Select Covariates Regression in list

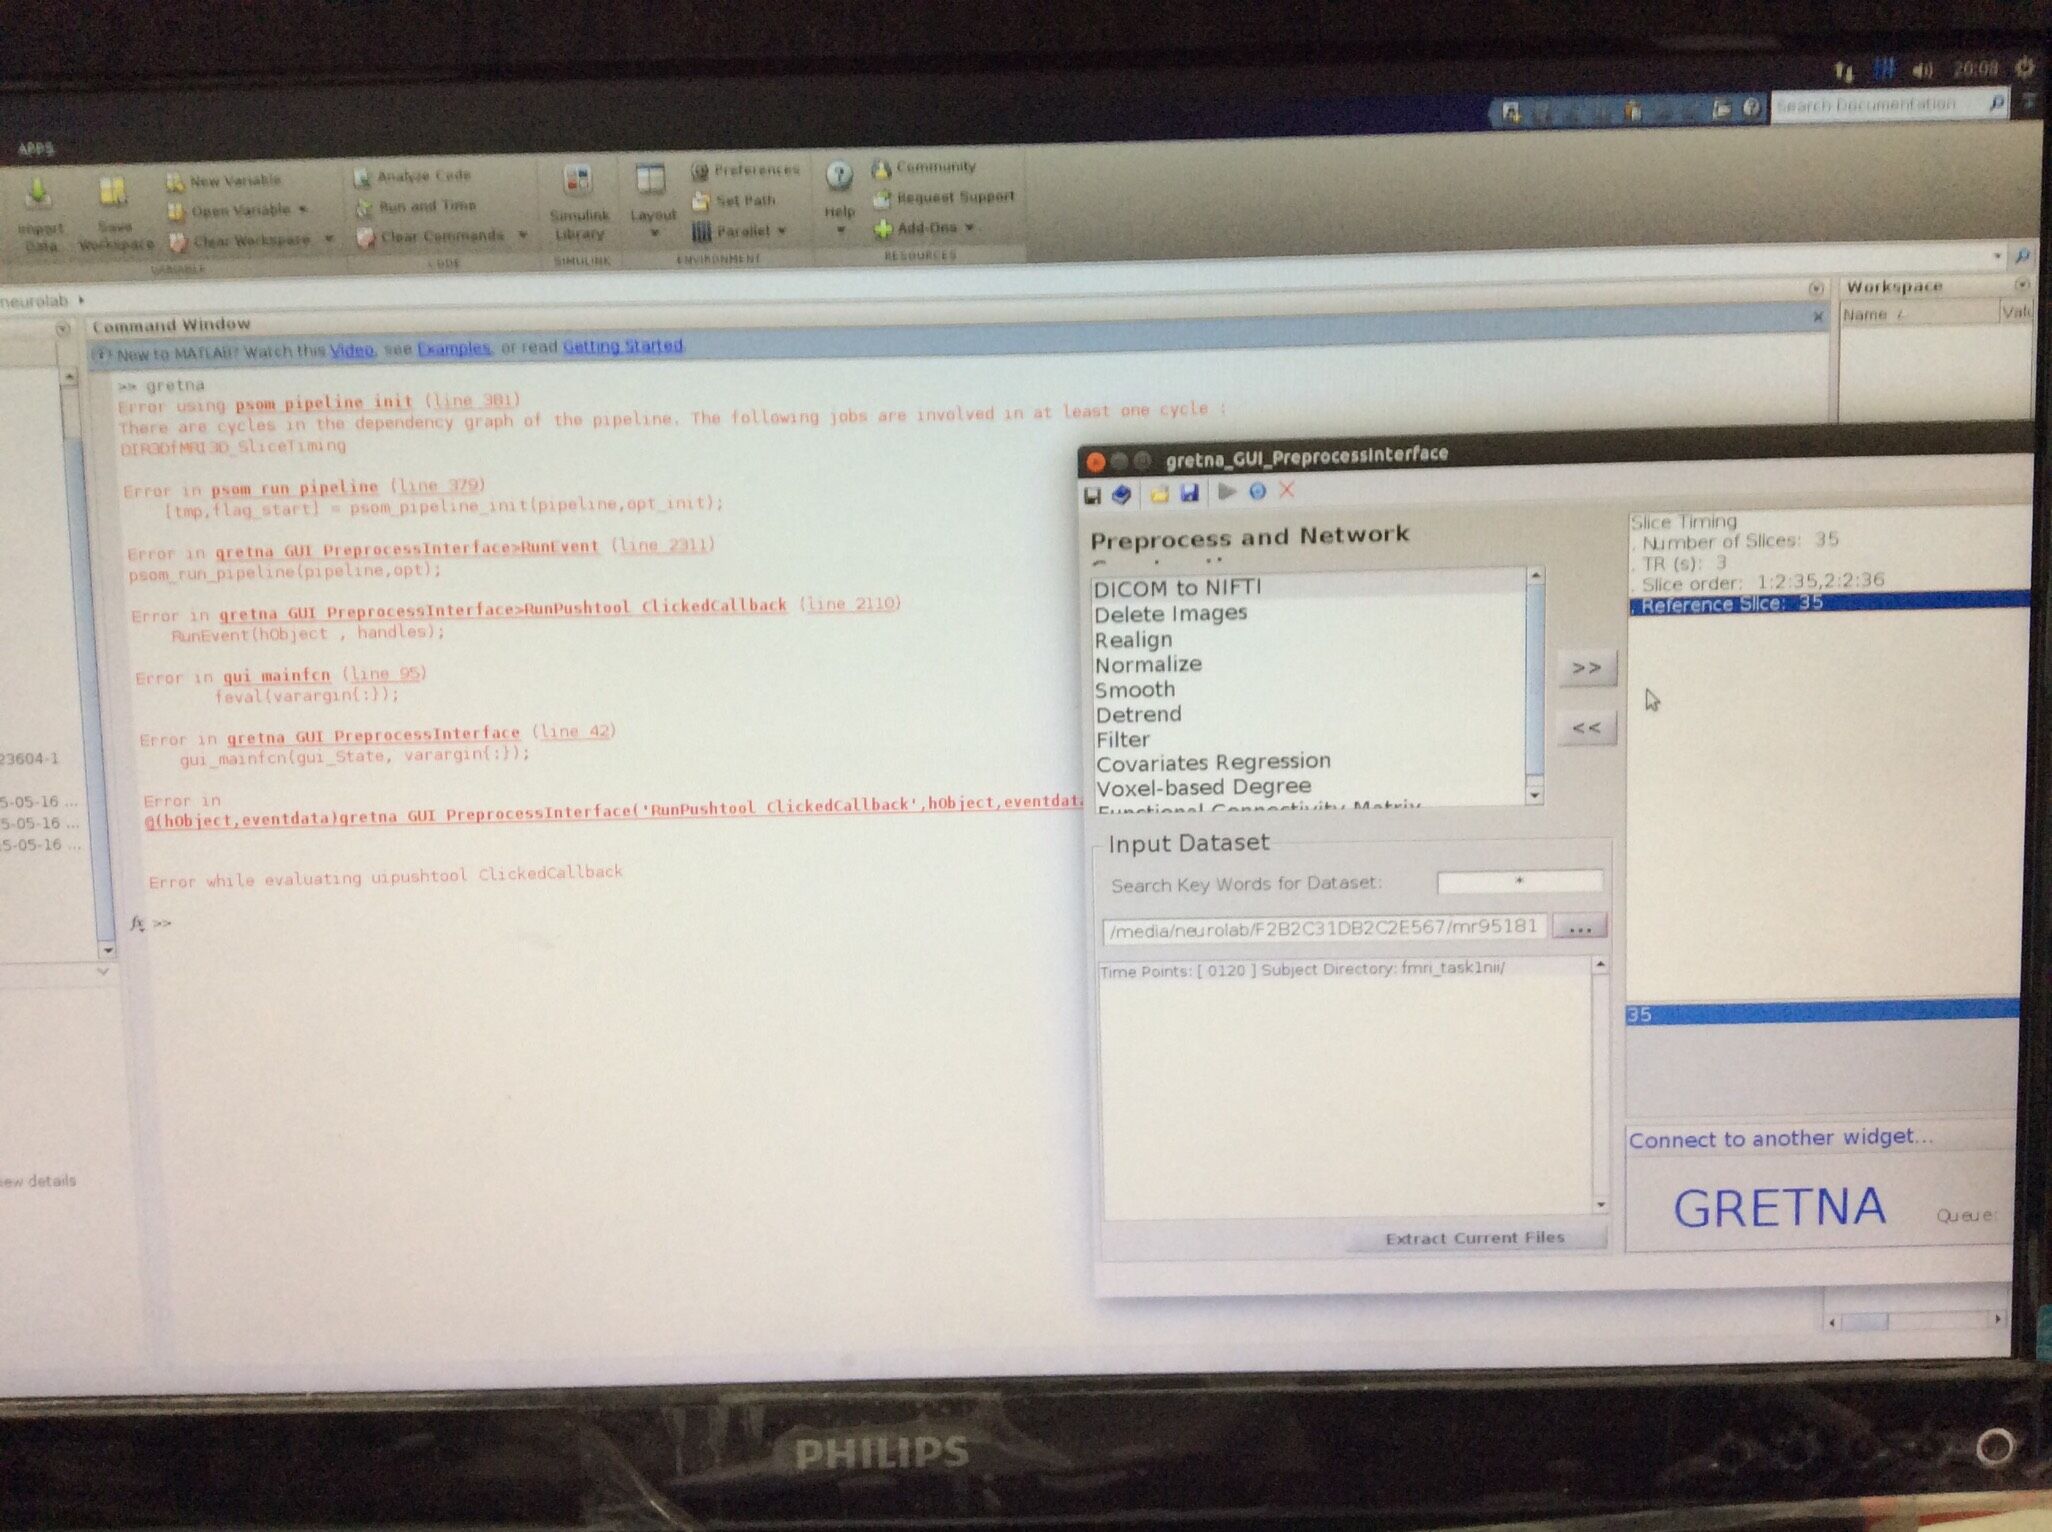tap(1308, 763)
